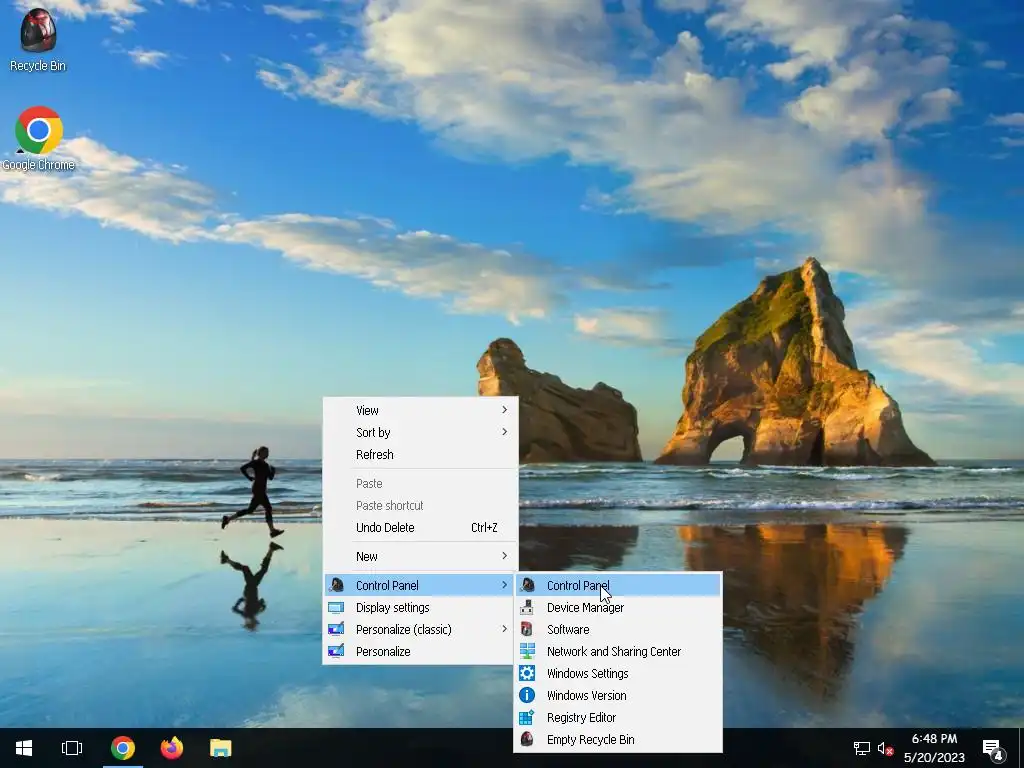Open Windows Settings from the submenu
The width and height of the screenshot is (1024, 768).
click(x=618, y=673)
